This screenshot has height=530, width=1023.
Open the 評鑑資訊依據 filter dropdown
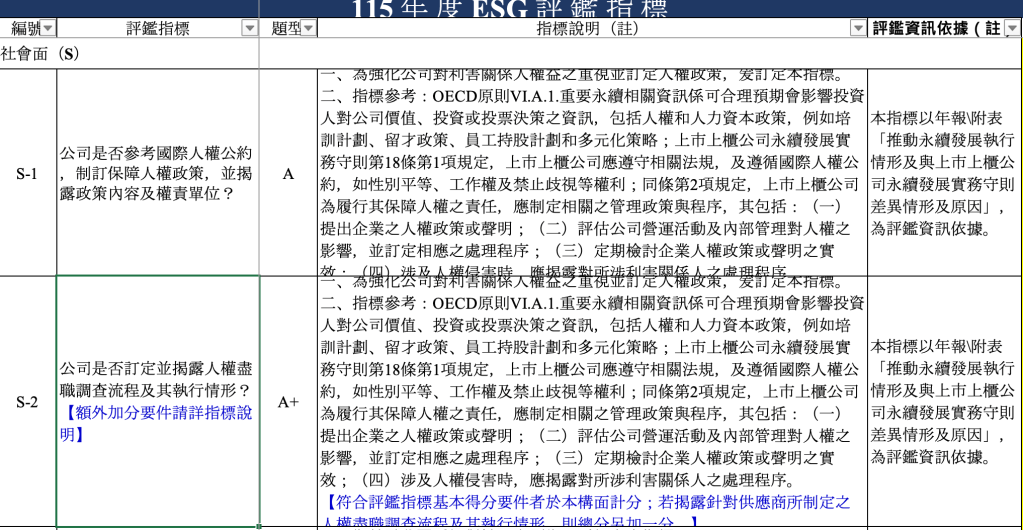(1012, 29)
